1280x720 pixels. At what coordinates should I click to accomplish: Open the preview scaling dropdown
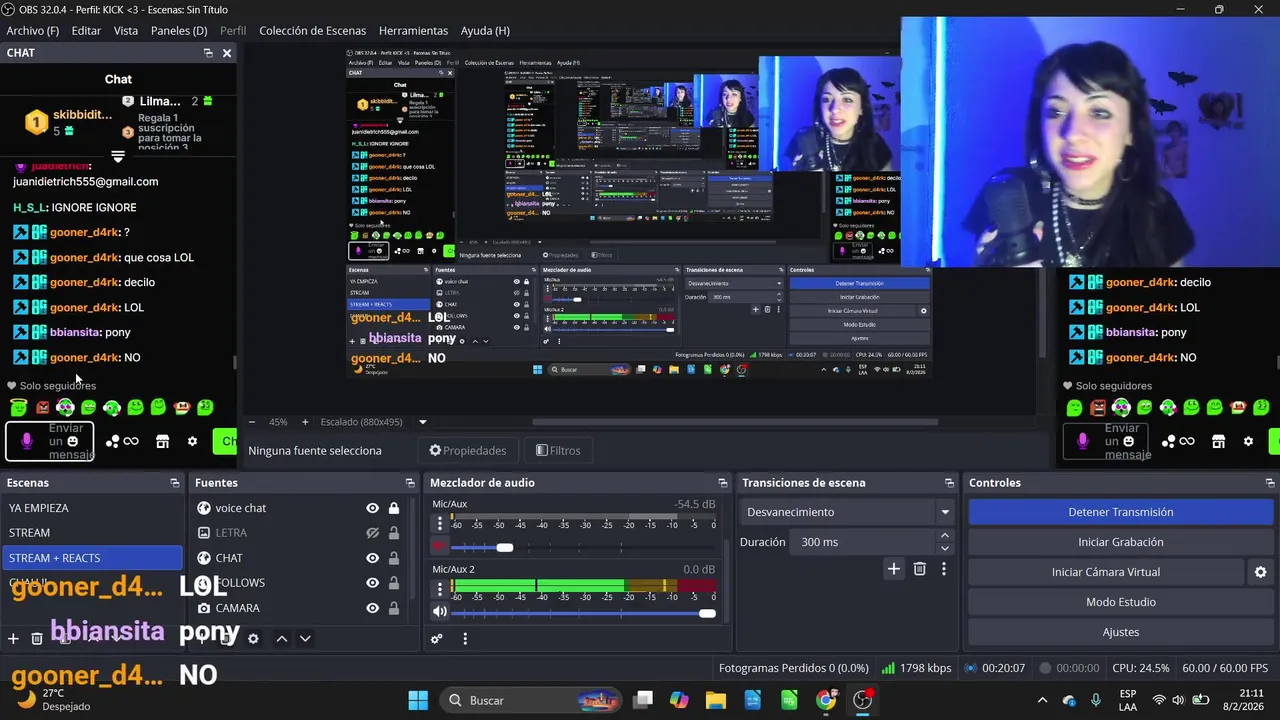[422, 422]
